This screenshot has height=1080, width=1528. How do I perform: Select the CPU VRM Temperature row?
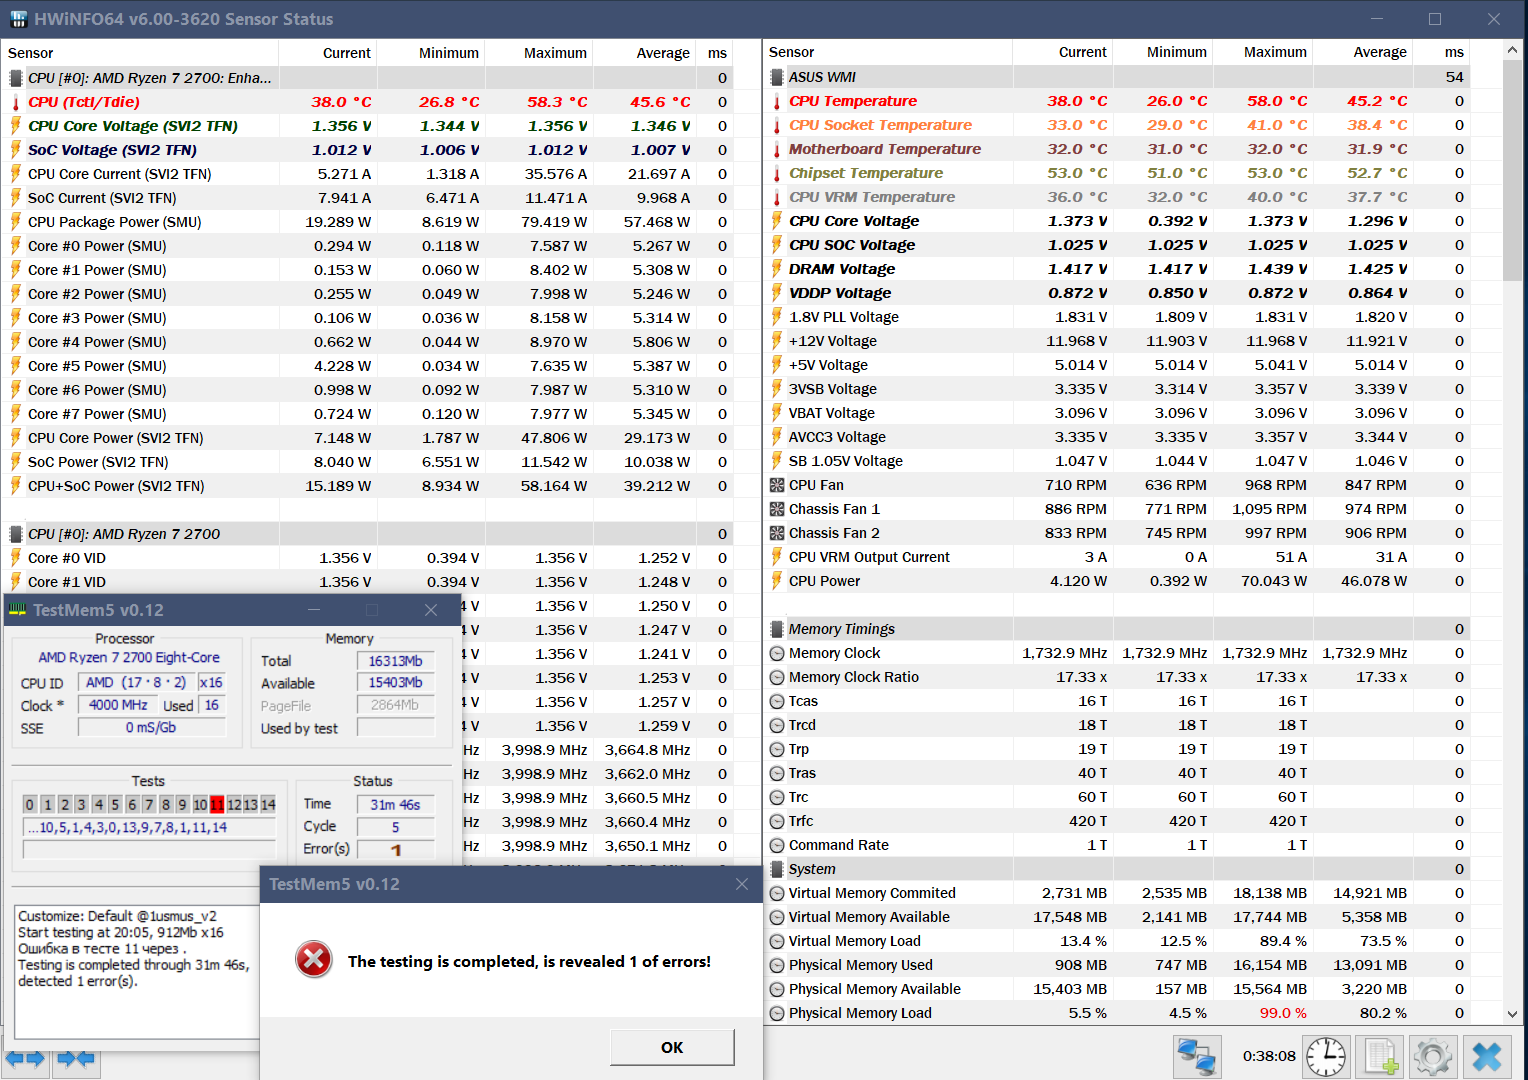(1118, 197)
